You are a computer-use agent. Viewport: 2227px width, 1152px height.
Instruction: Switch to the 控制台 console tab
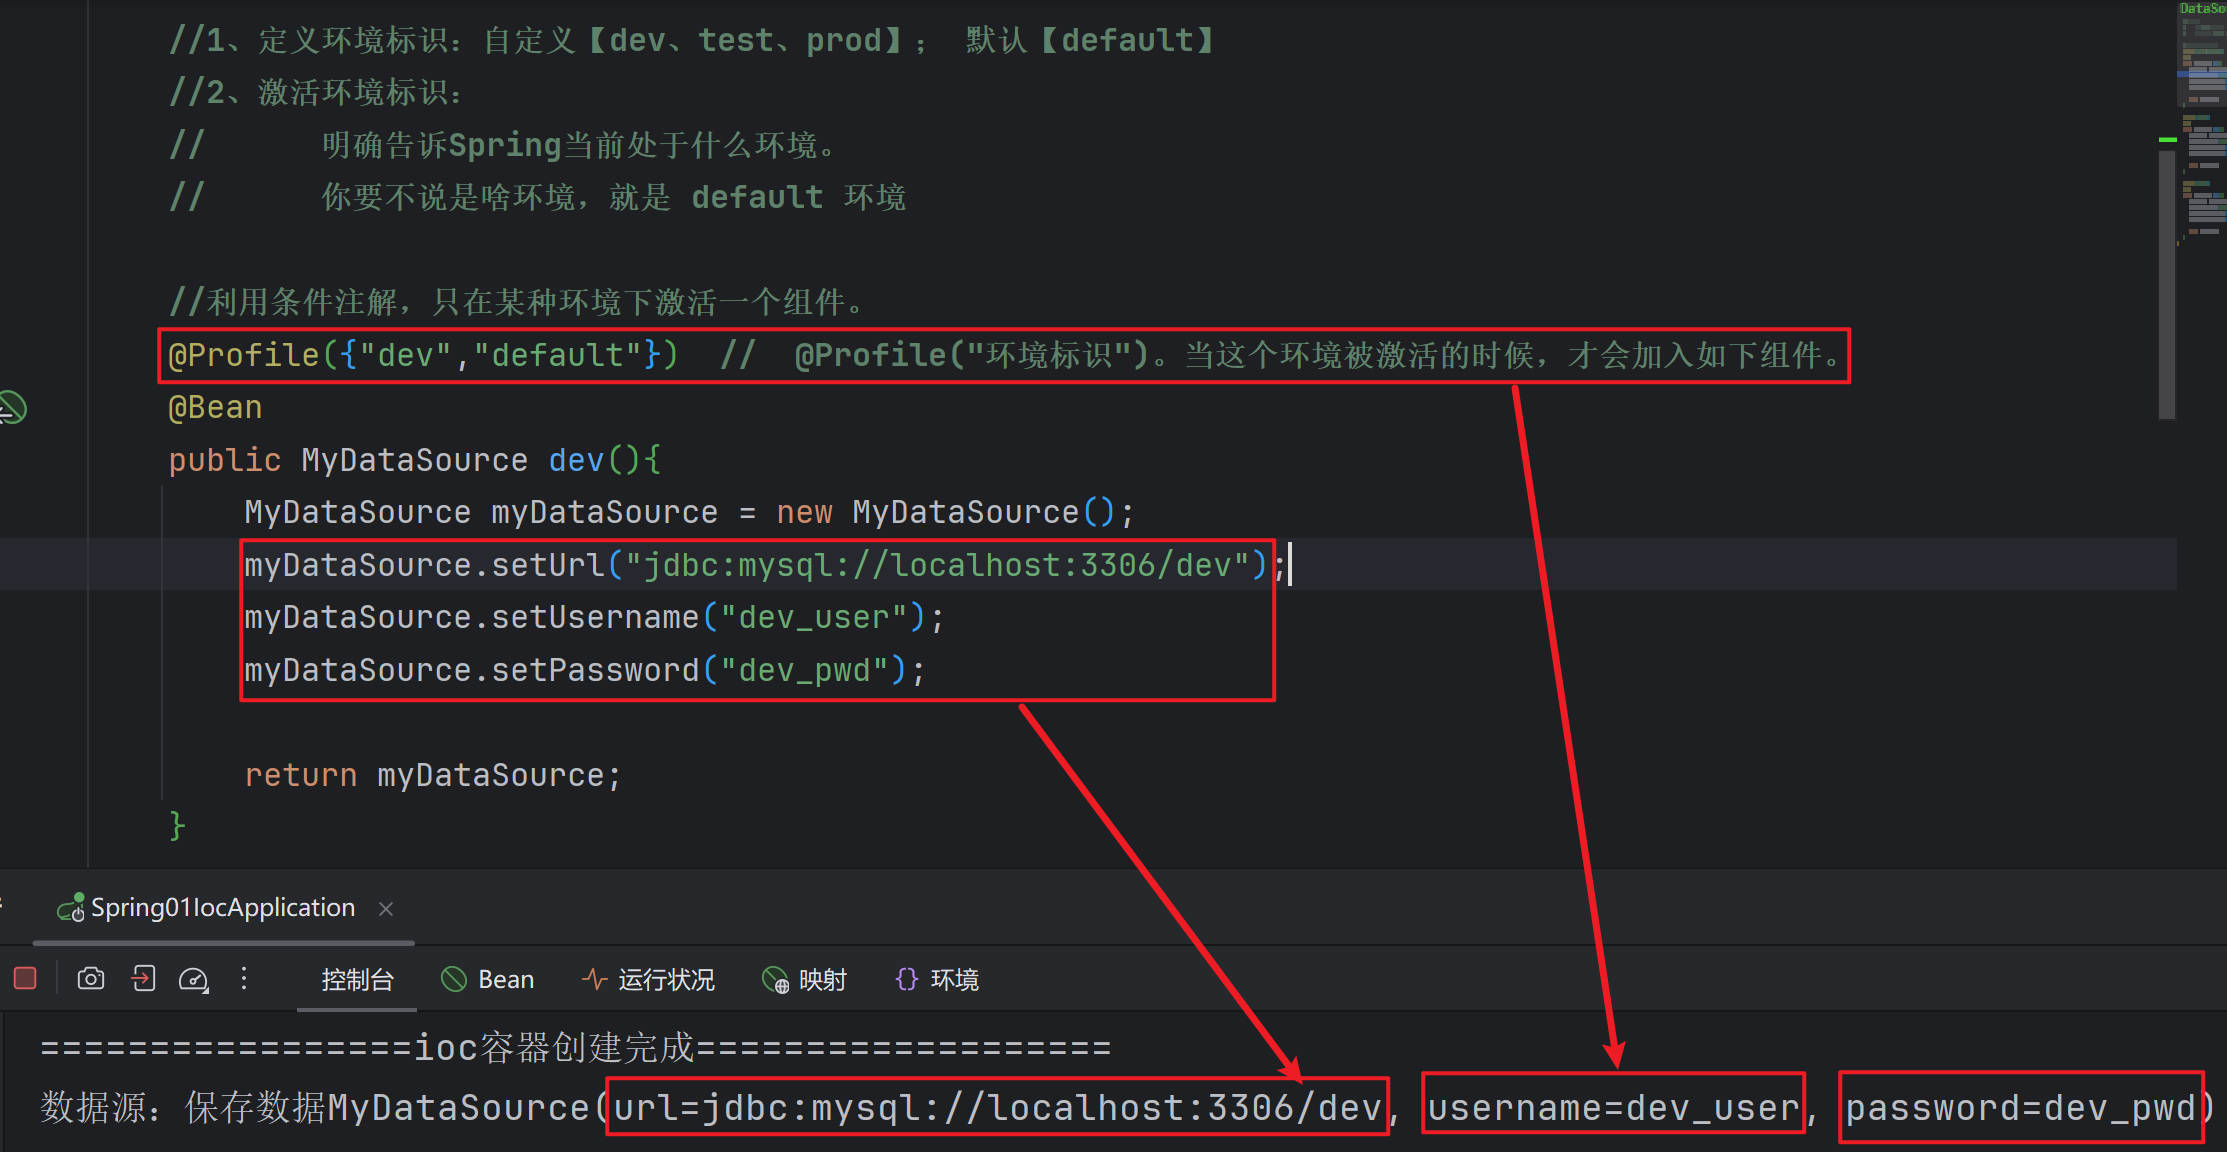(x=357, y=980)
